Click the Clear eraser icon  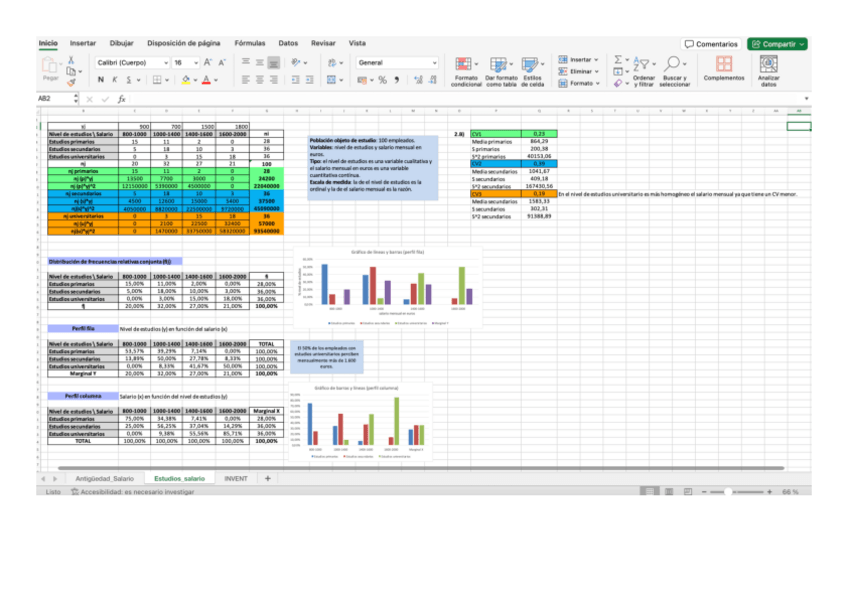pos(618,83)
